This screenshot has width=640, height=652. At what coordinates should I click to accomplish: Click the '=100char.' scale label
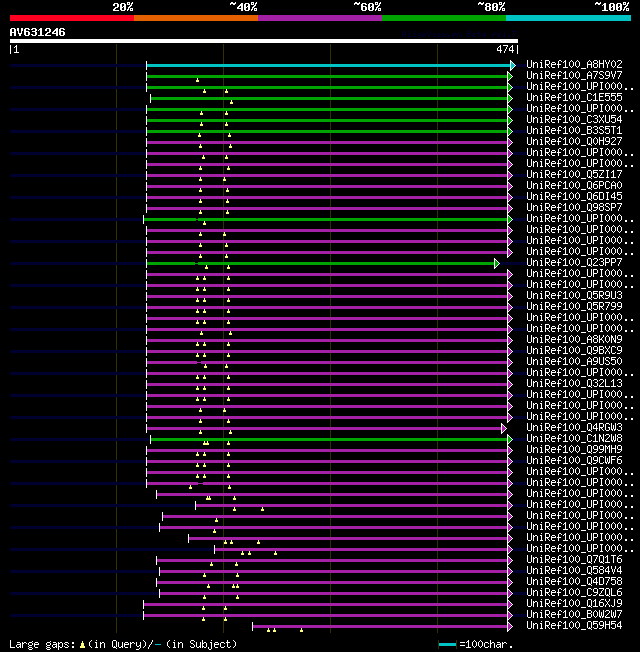click(x=486, y=645)
